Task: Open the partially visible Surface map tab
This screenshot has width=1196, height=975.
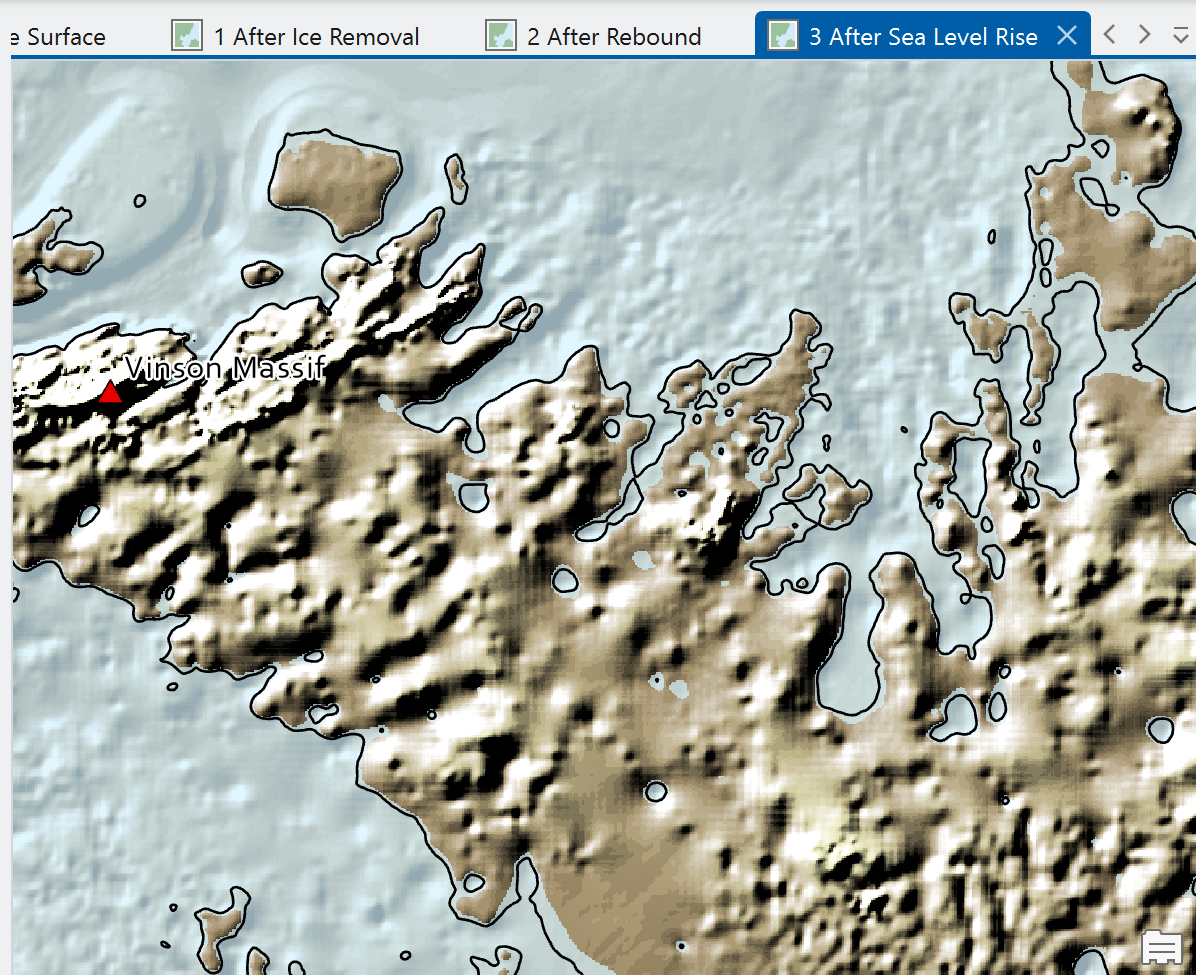Action: 58,36
